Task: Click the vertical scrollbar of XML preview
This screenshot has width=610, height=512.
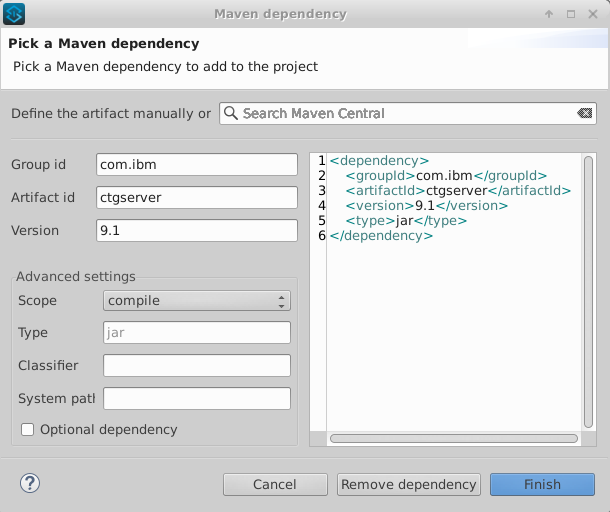Action: (588, 290)
